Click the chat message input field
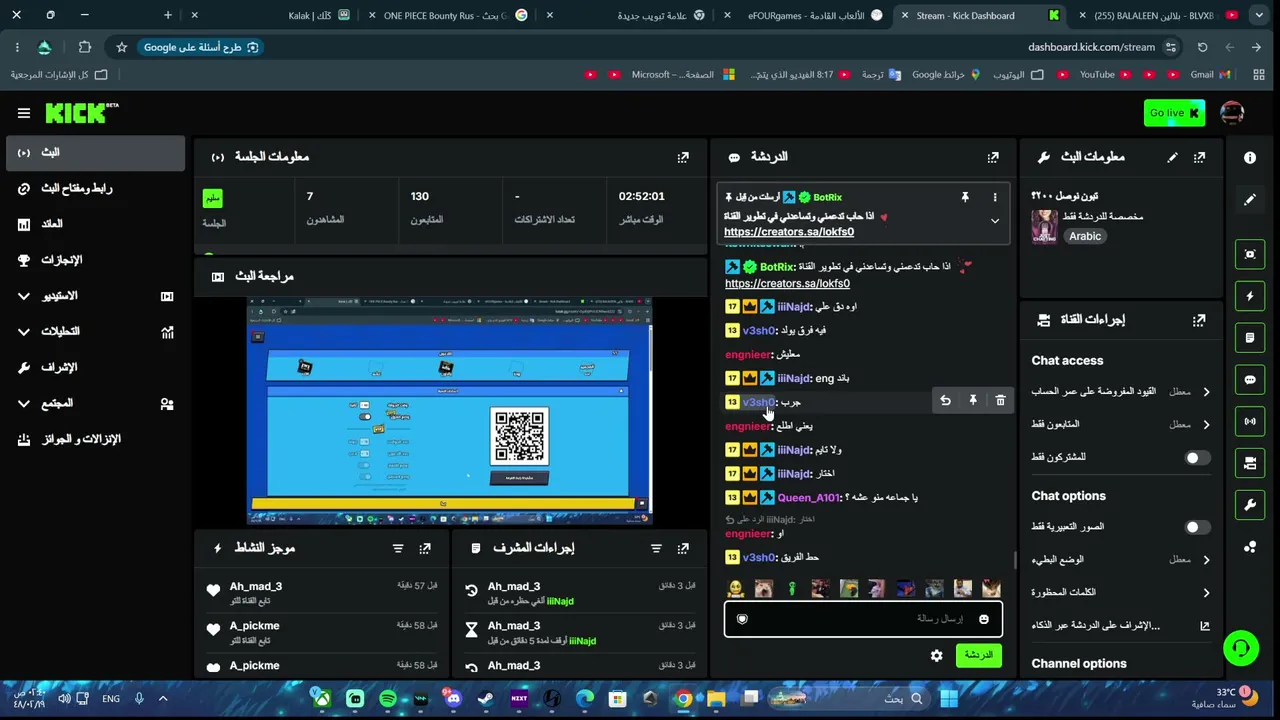This screenshot has height=720, width=1280. coord(863,619)
